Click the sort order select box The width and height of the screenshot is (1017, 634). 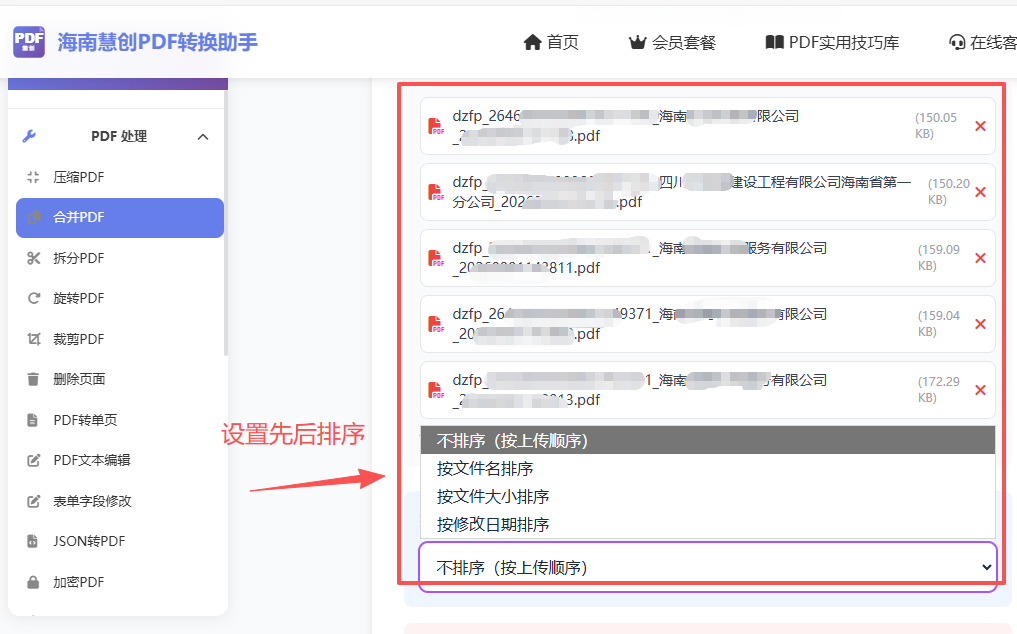tap(708, 567)
